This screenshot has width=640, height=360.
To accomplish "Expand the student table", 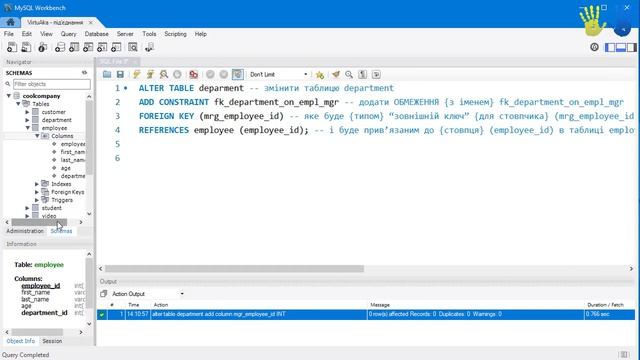I will pyautogui.click(x=27, y=208).
